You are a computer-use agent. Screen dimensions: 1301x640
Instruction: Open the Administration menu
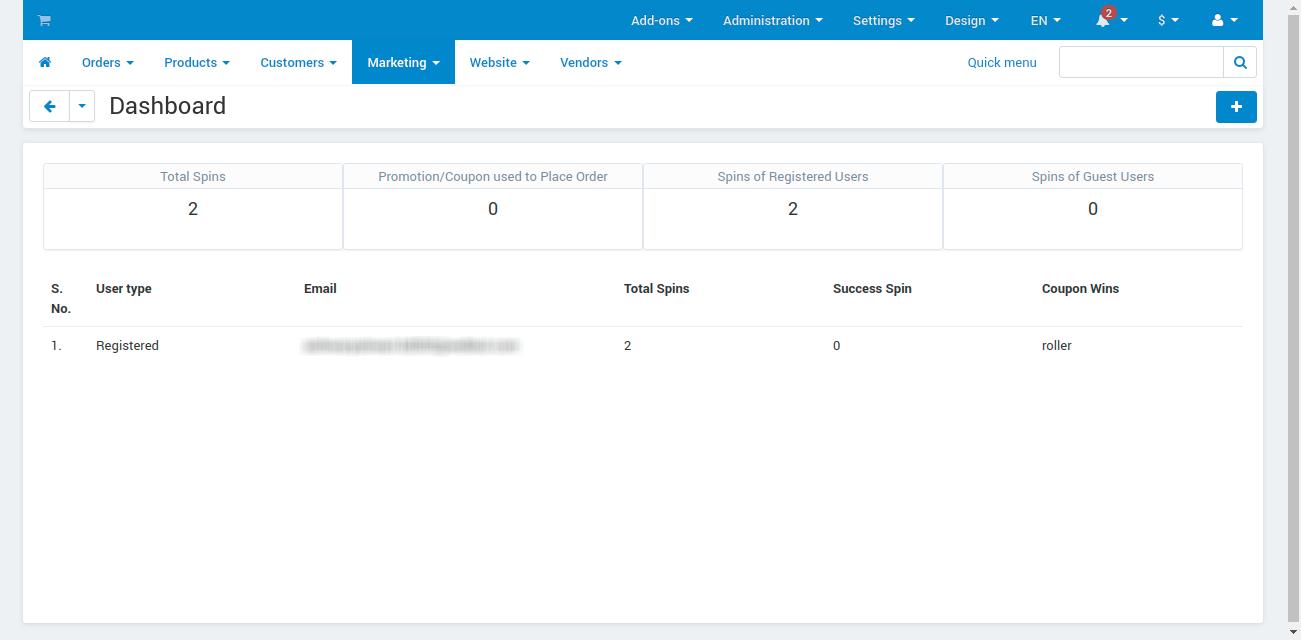pyautogui.click(x=772, y=20)
